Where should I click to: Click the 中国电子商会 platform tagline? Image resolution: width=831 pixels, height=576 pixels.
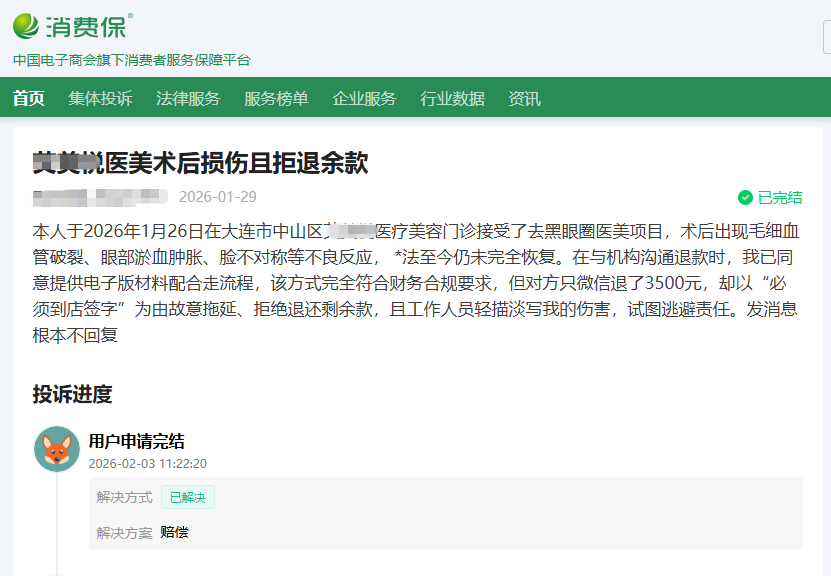coord(131,60)
